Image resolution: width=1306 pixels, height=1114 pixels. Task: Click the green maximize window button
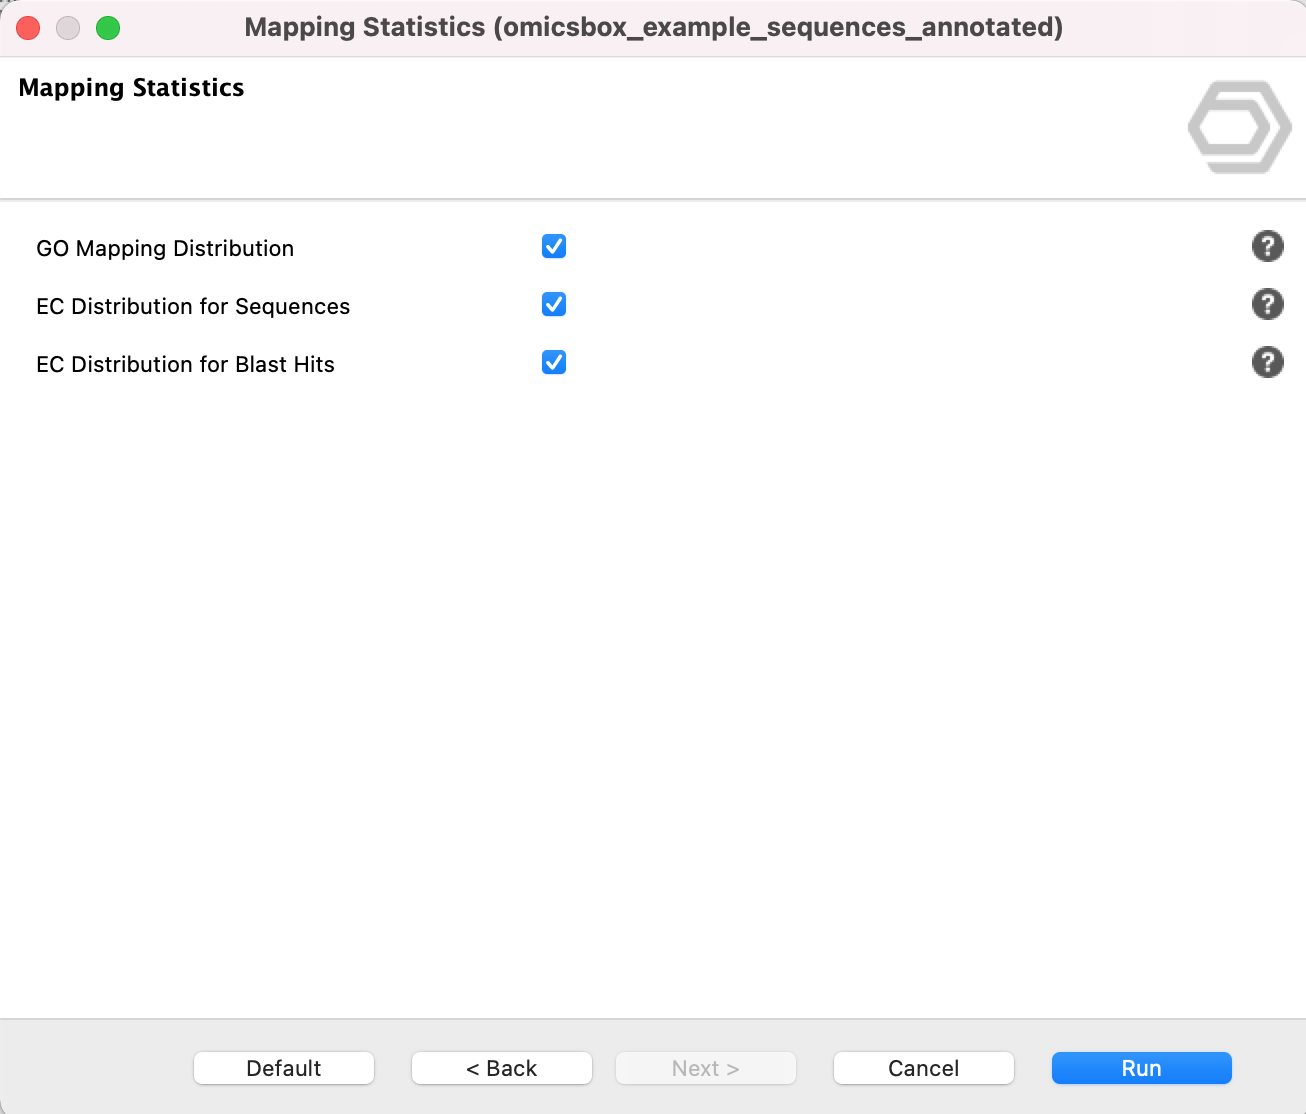coord(108,28)
